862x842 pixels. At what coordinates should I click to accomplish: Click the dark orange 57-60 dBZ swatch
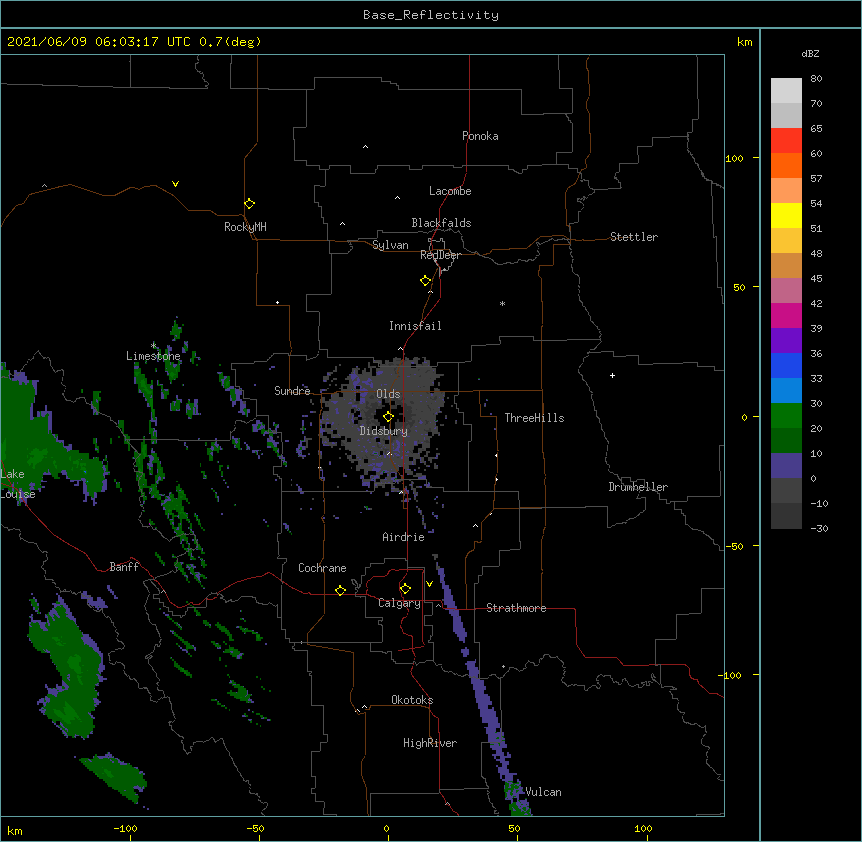[786, 165]
